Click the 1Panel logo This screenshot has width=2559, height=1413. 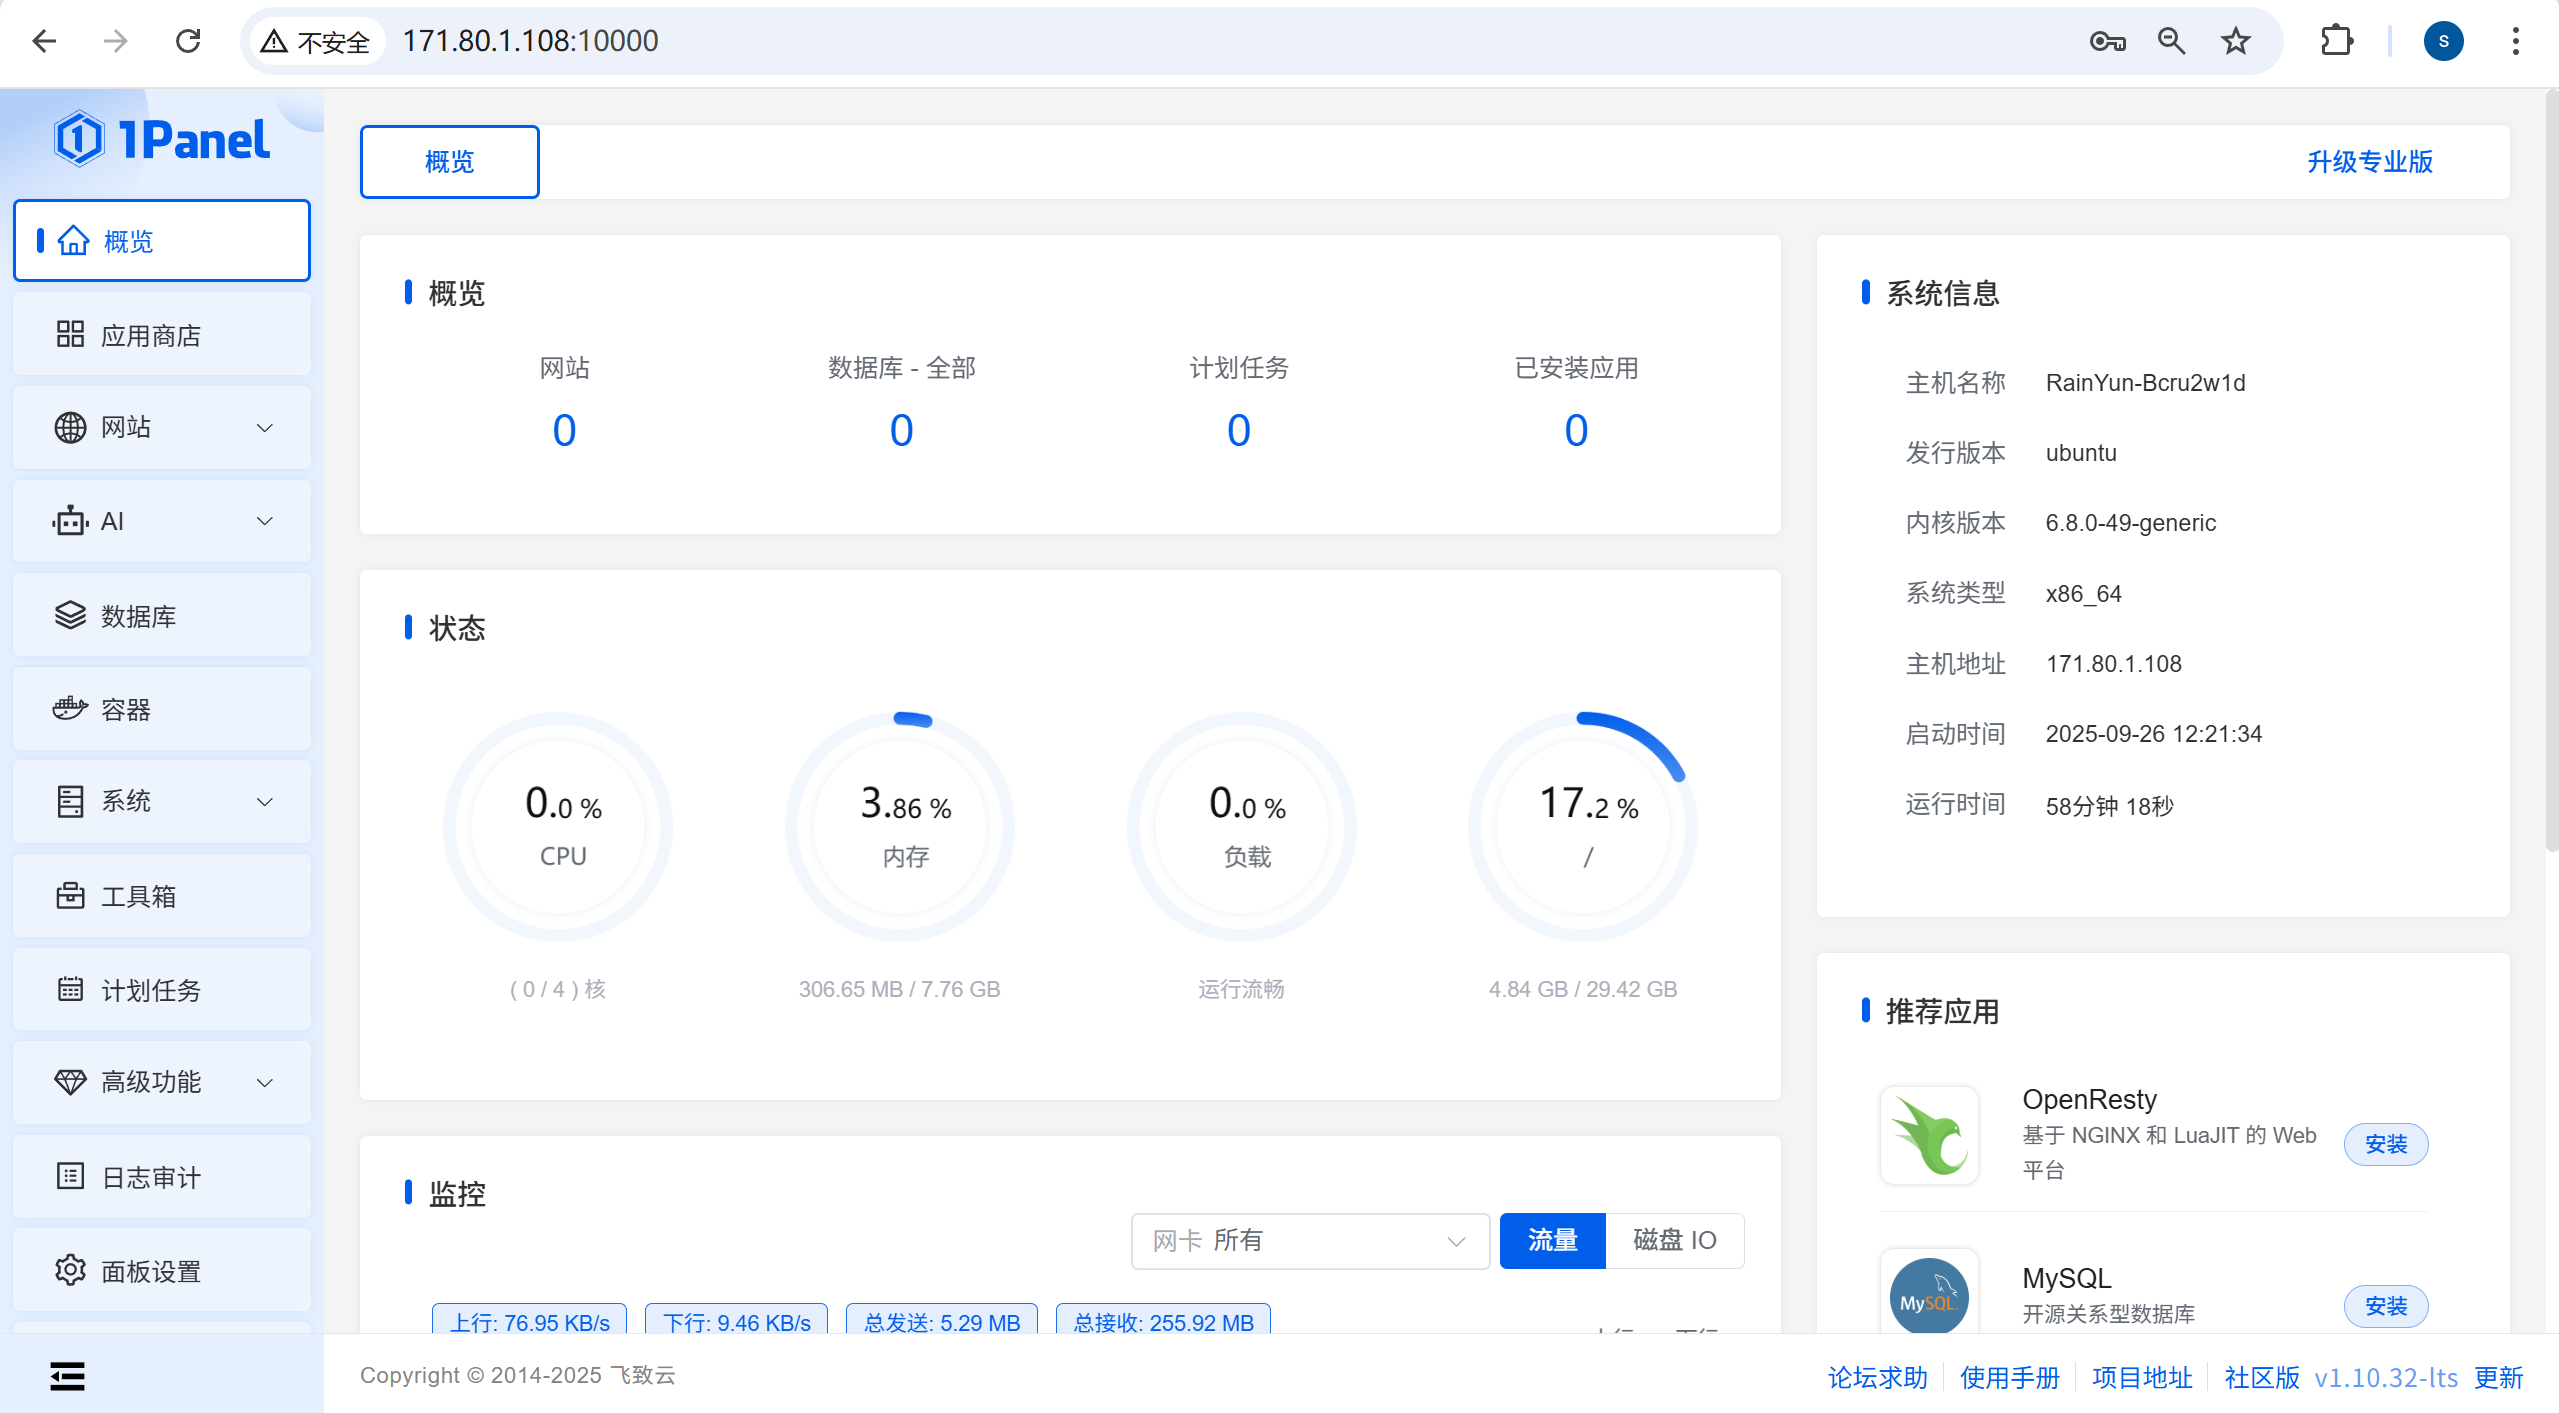(162, 139)
